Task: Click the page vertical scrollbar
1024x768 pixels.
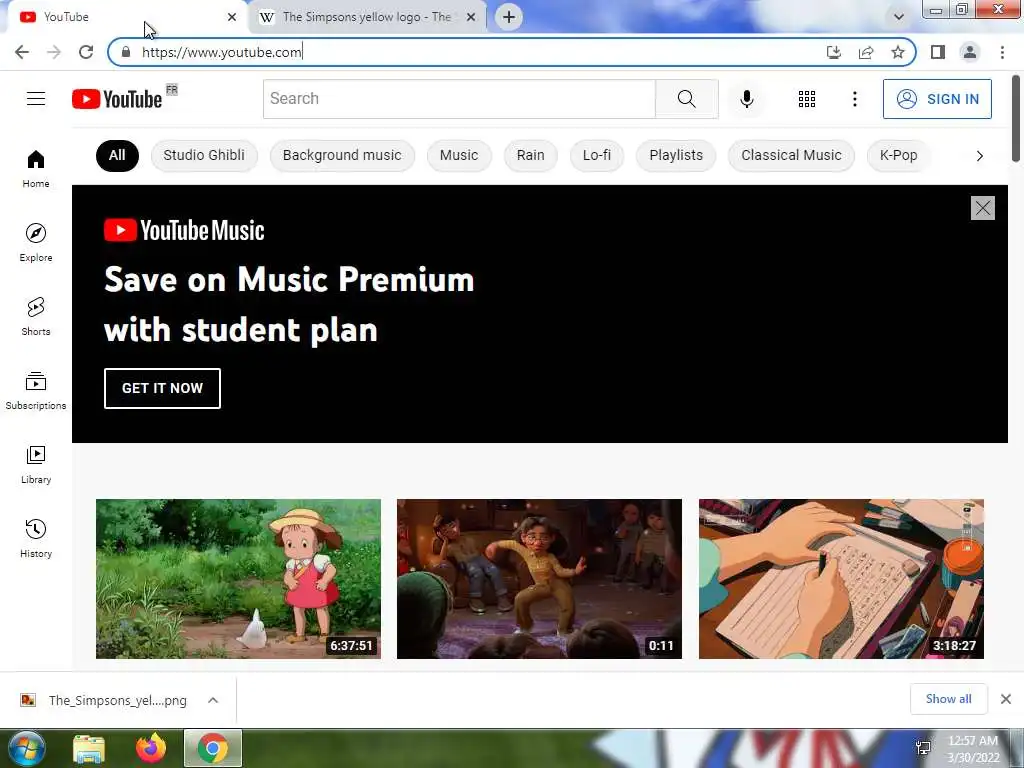Action: click(1016, 118)
